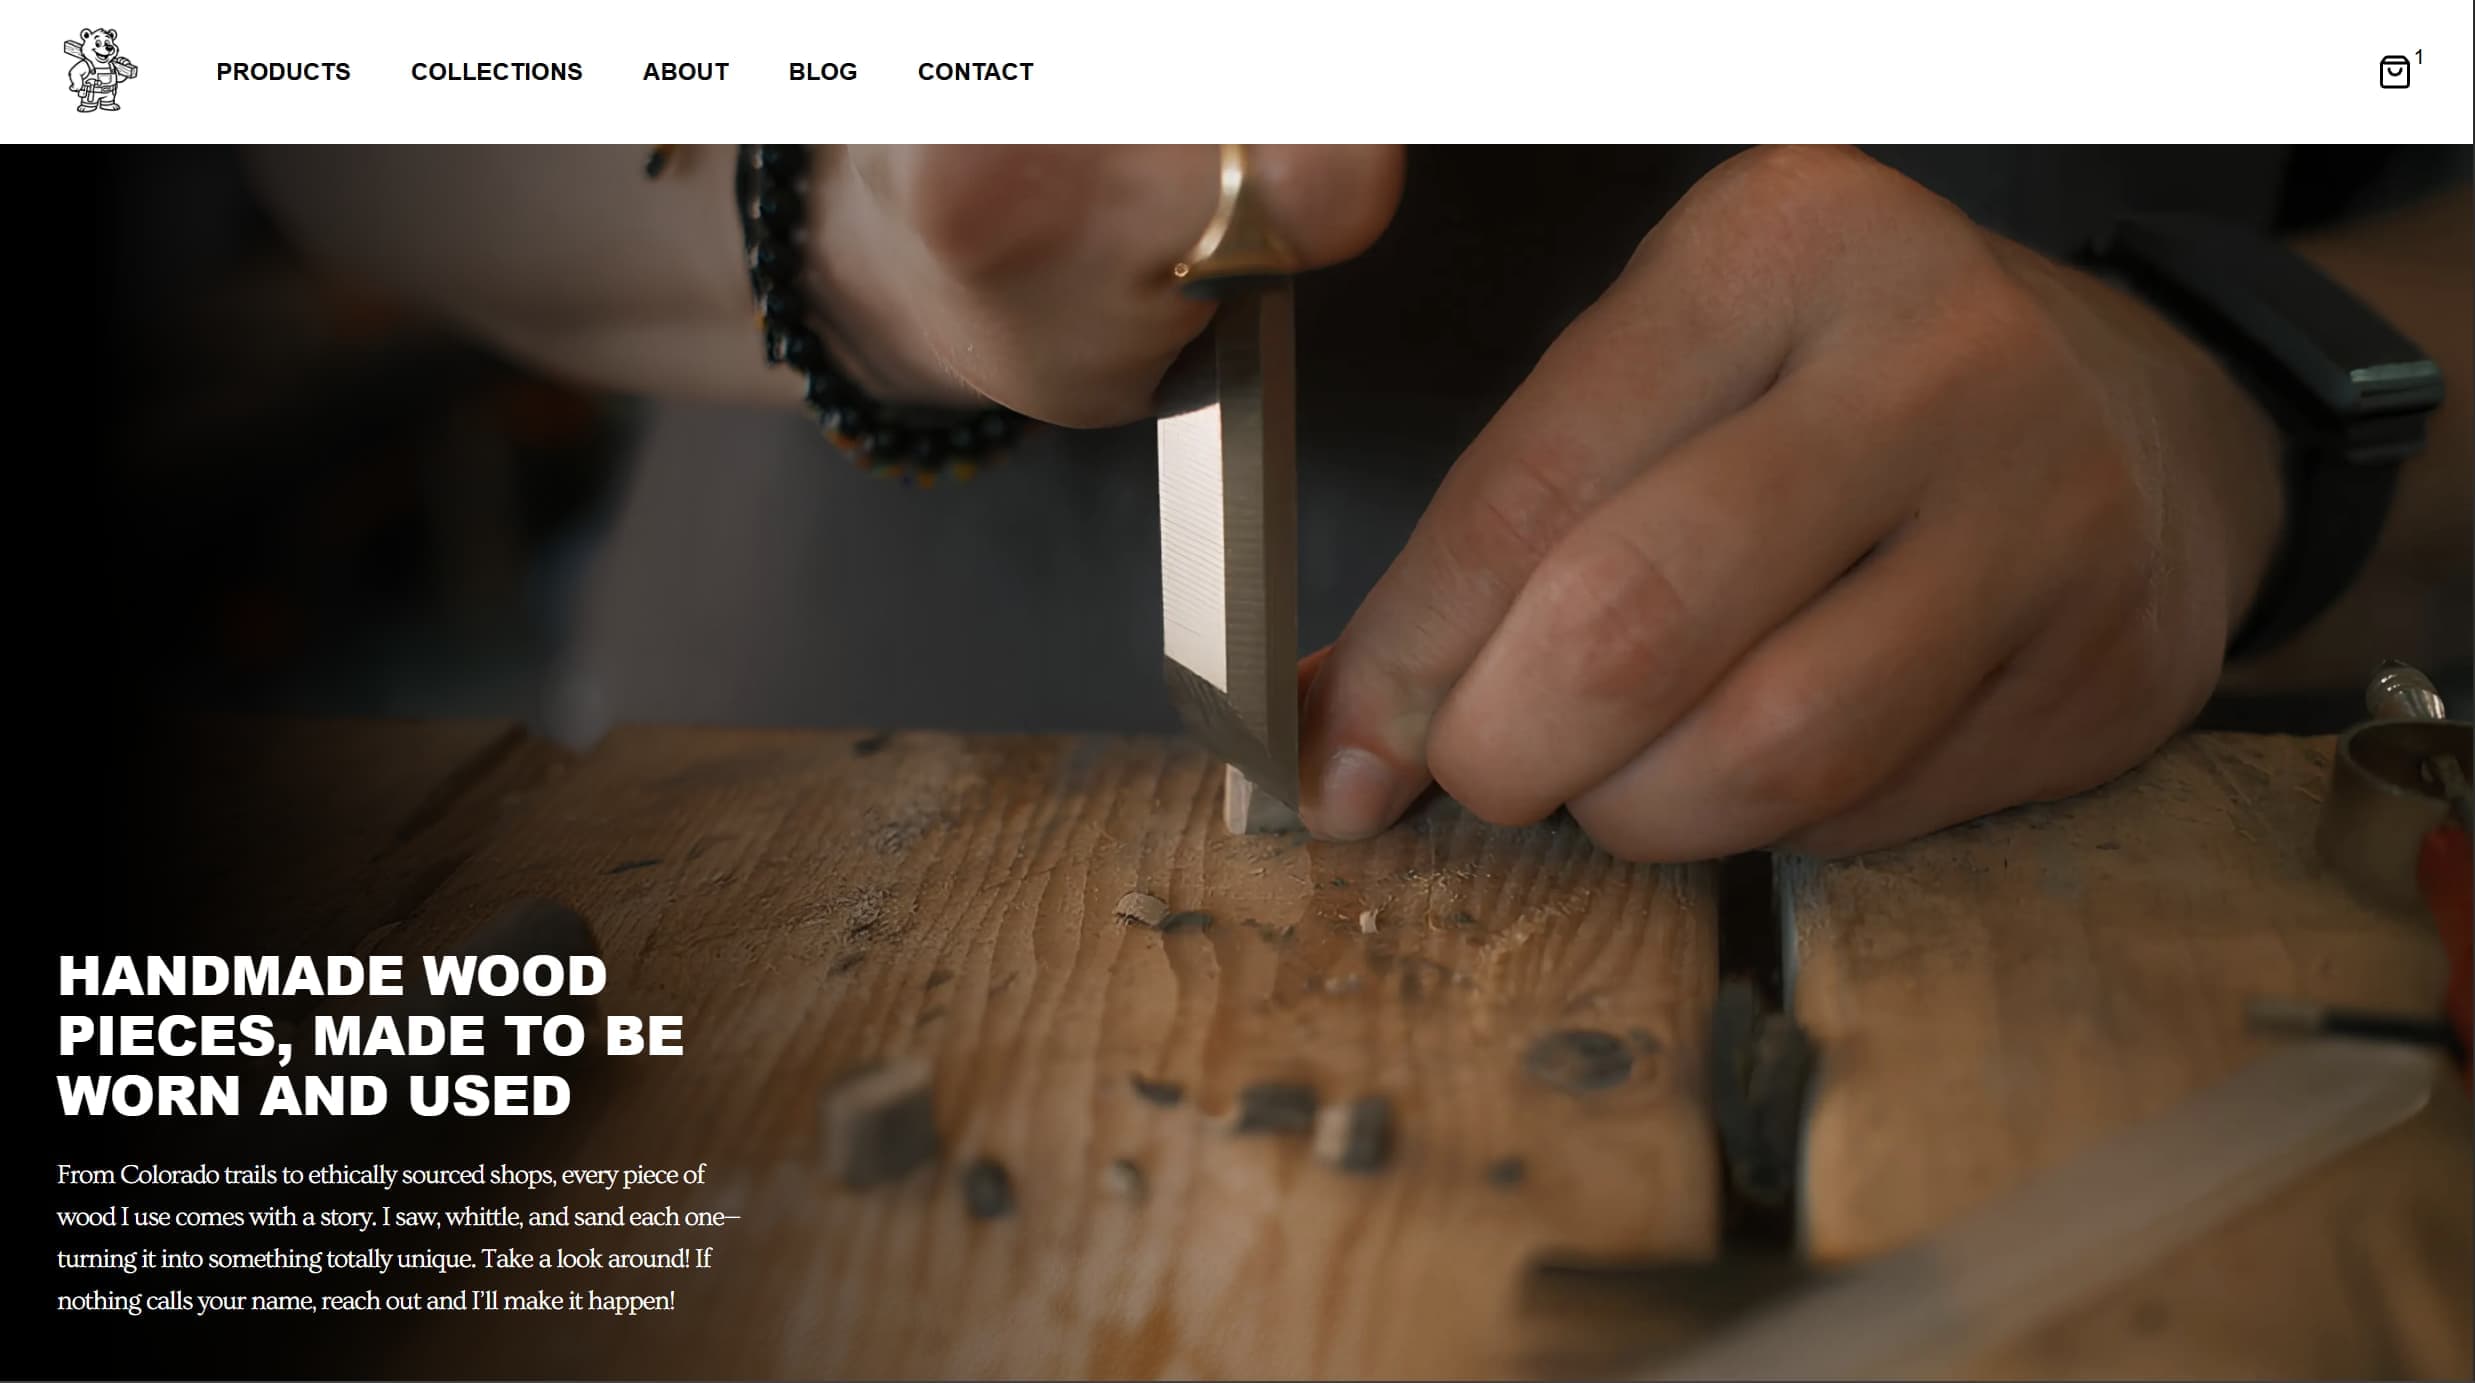Visit the BLOG section

point(822,72)
